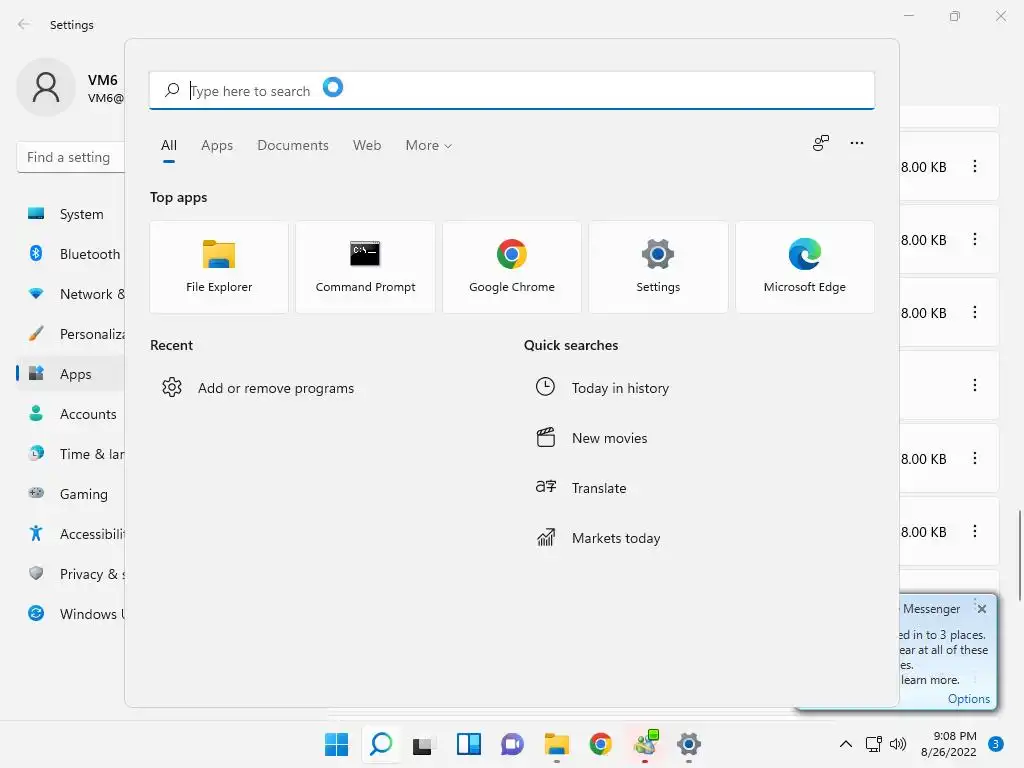This screenshot has height=768, width=1024.
Task: Open the volume control in the system tray
Action: point(898,744)
